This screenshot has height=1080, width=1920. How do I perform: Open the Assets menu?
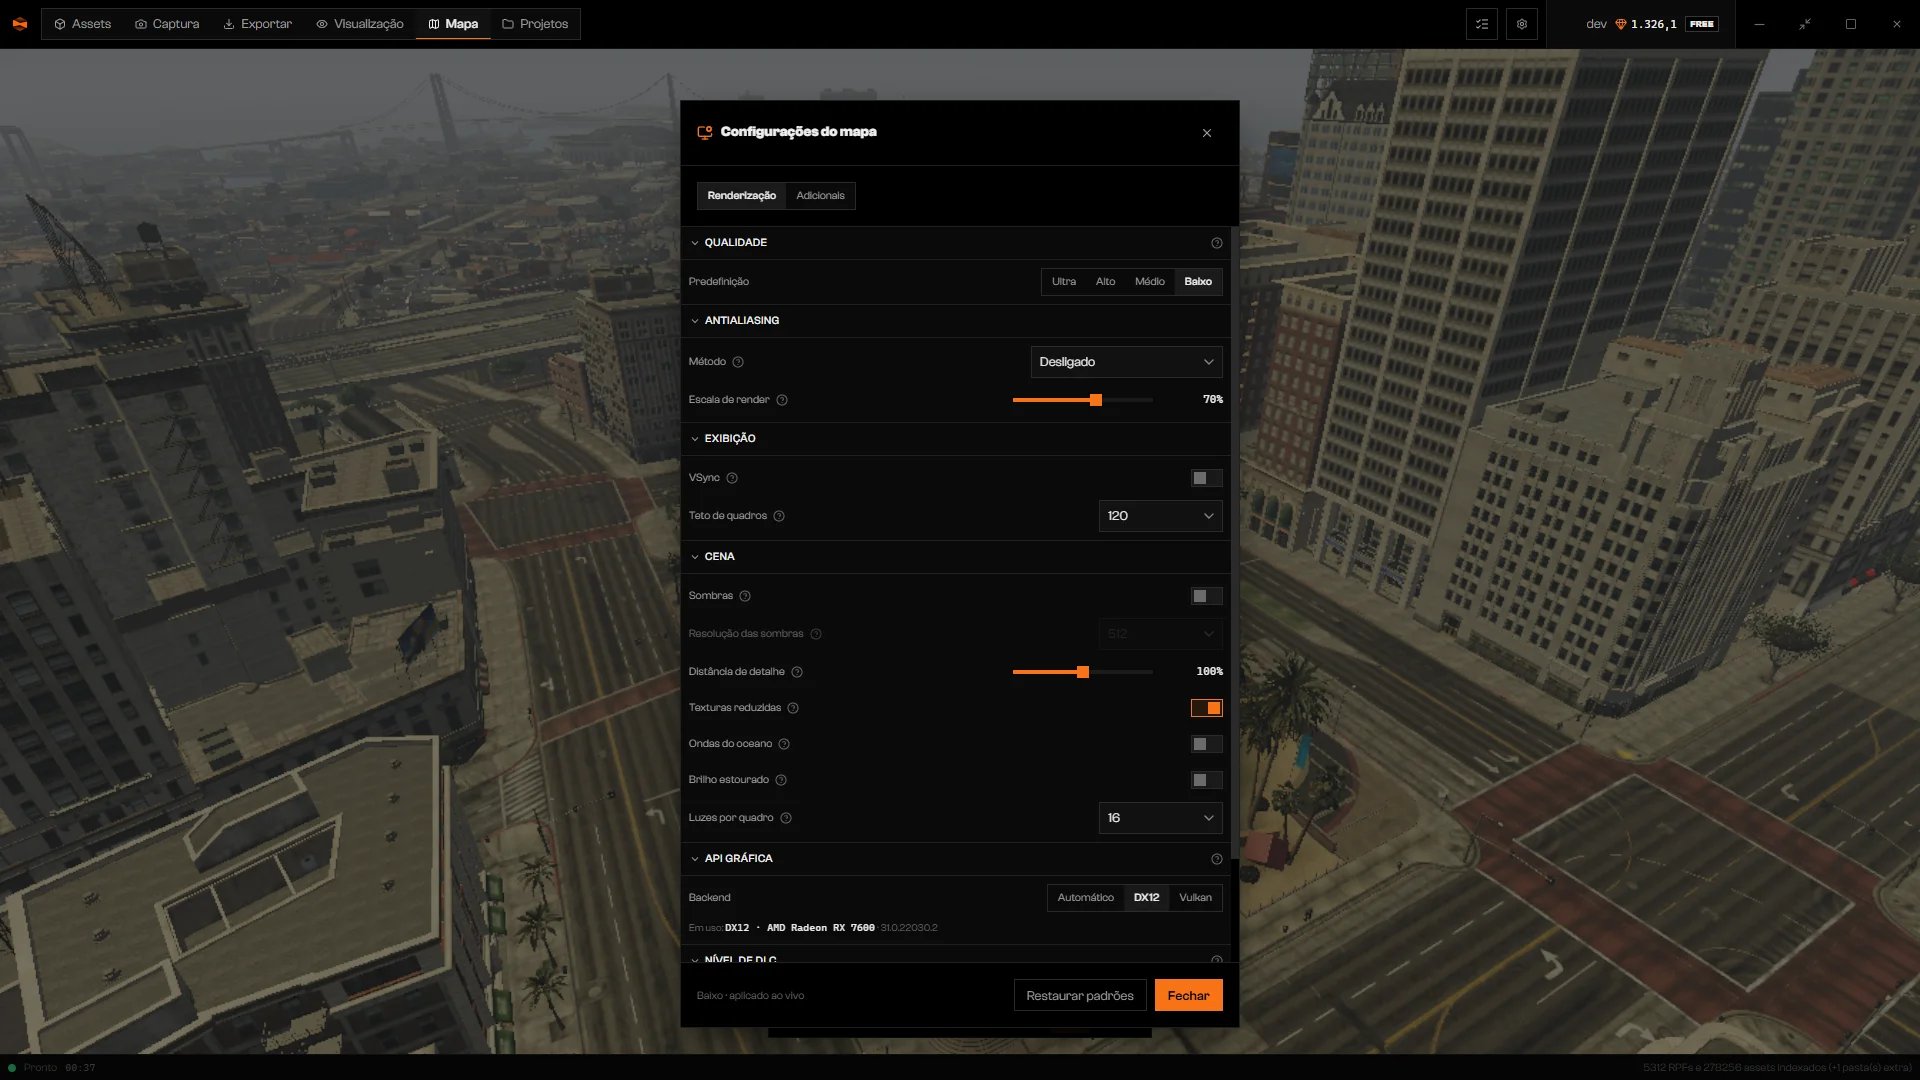[82, 24]
